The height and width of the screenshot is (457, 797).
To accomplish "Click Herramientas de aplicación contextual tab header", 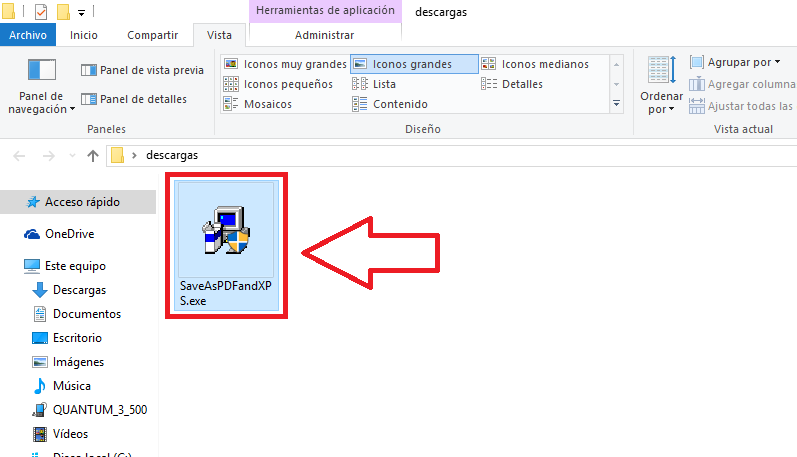I will click(x=325, y=11).
